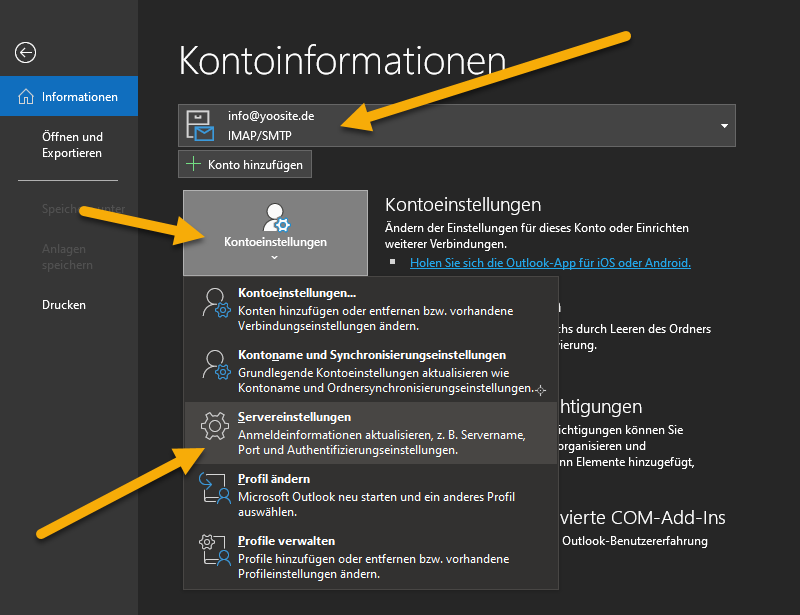
Task: Click the gear icon beside Servereinstellungen
Action: [215, 427]
